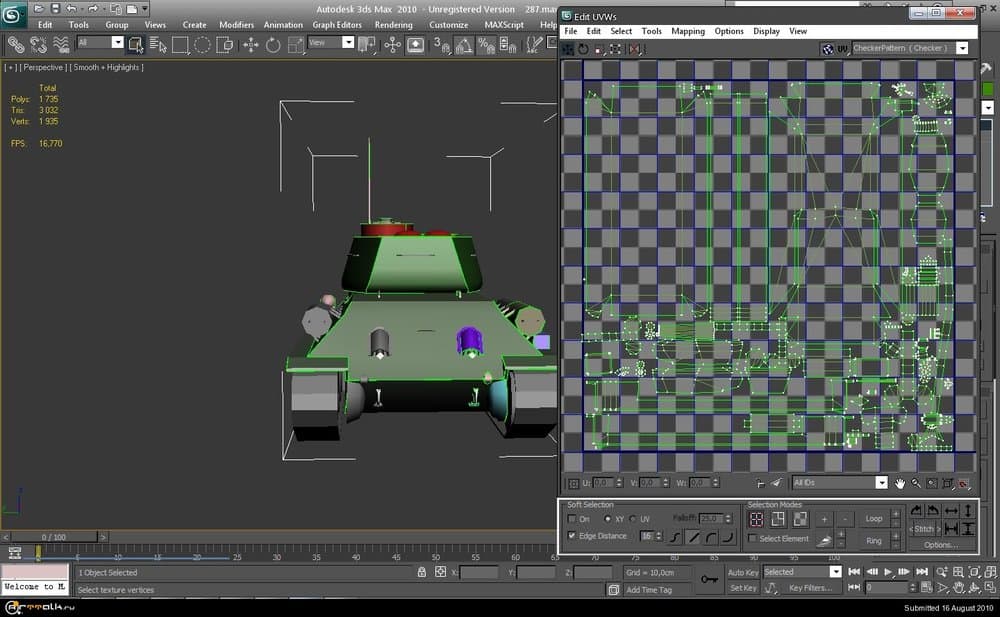
Task: Click the Select and Move tool
Action: pyautogui.click(x=250, y=45)
